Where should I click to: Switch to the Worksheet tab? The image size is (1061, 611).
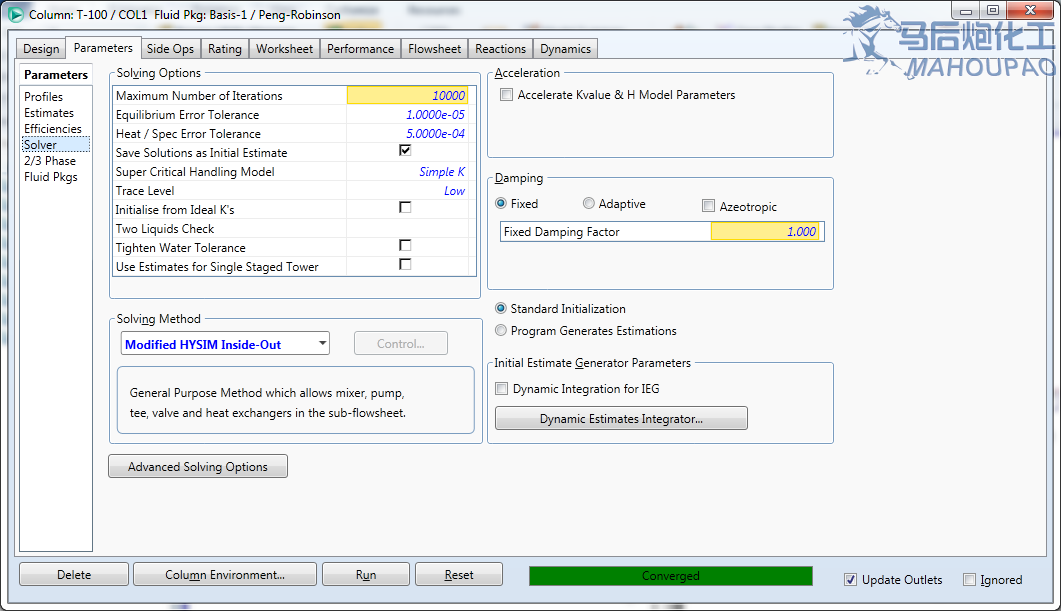pyautogui.click(x=284, y=49)
